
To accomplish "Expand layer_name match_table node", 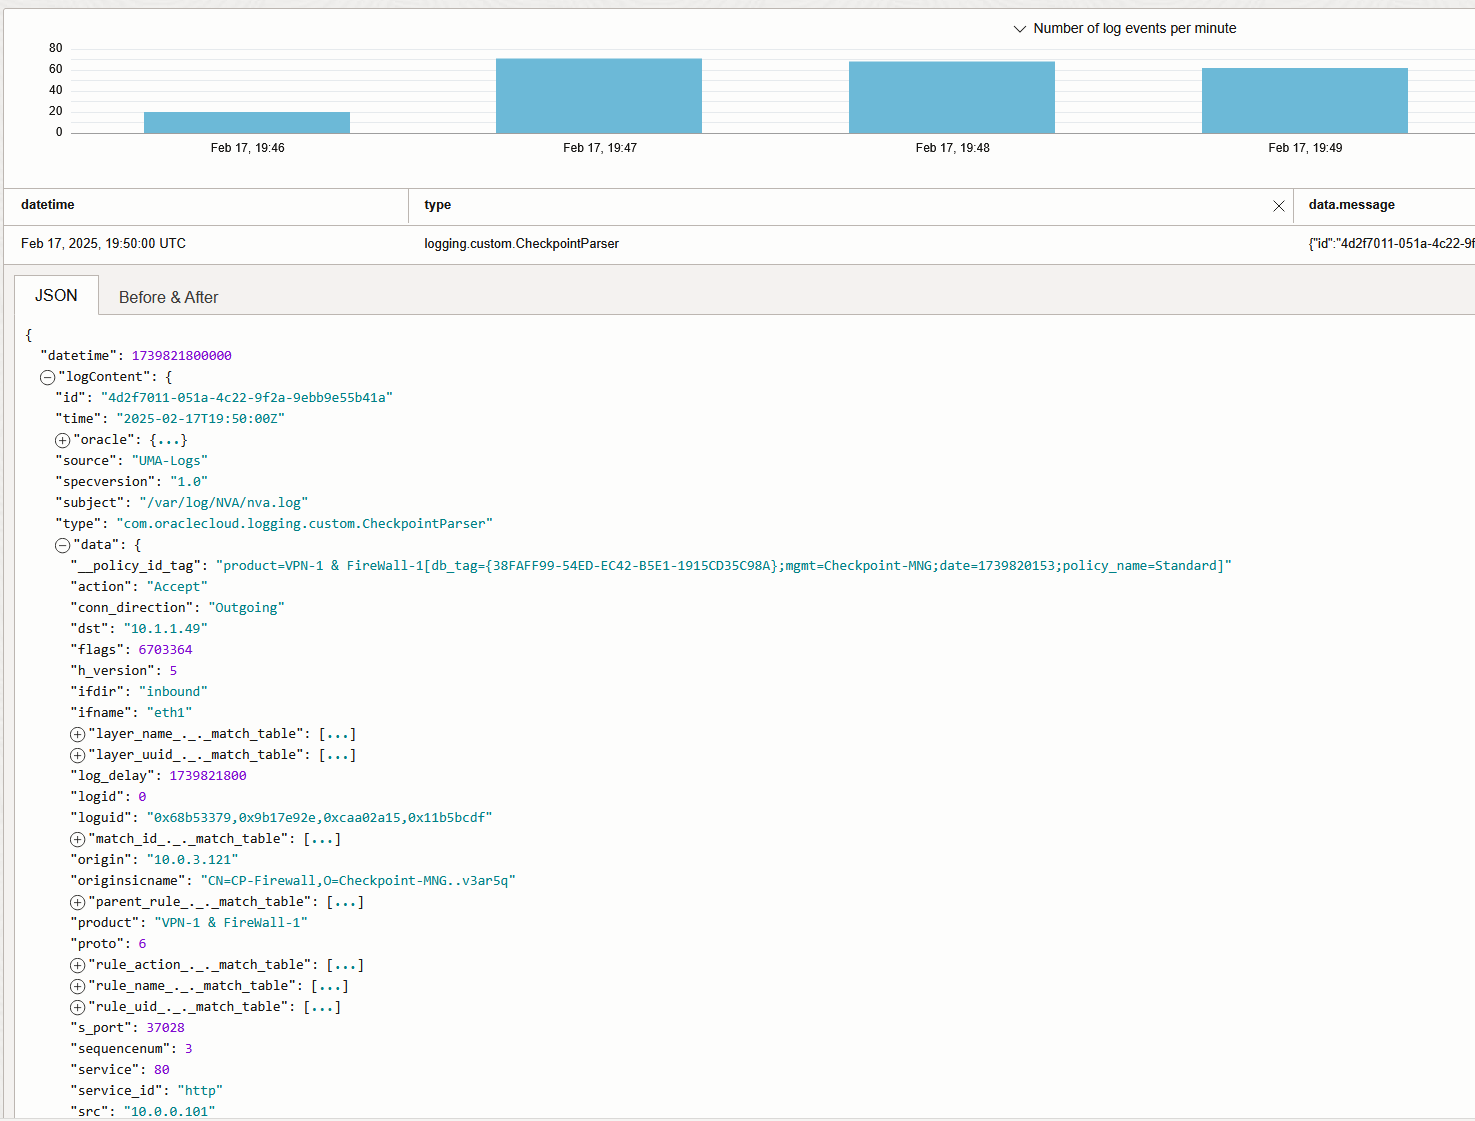I will click(x=77, y=734).
